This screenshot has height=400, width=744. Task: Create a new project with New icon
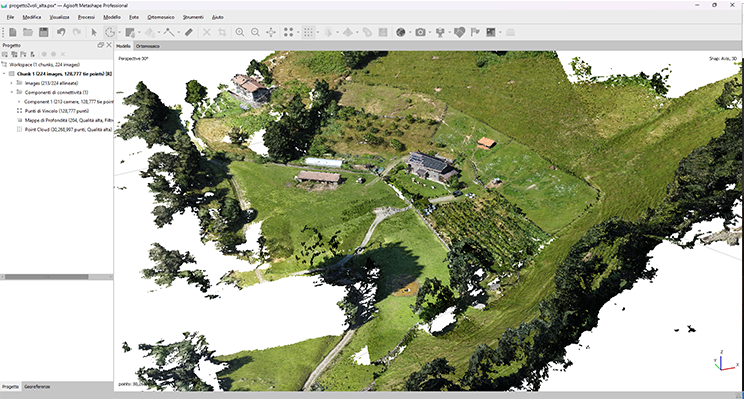click(13, 32)
